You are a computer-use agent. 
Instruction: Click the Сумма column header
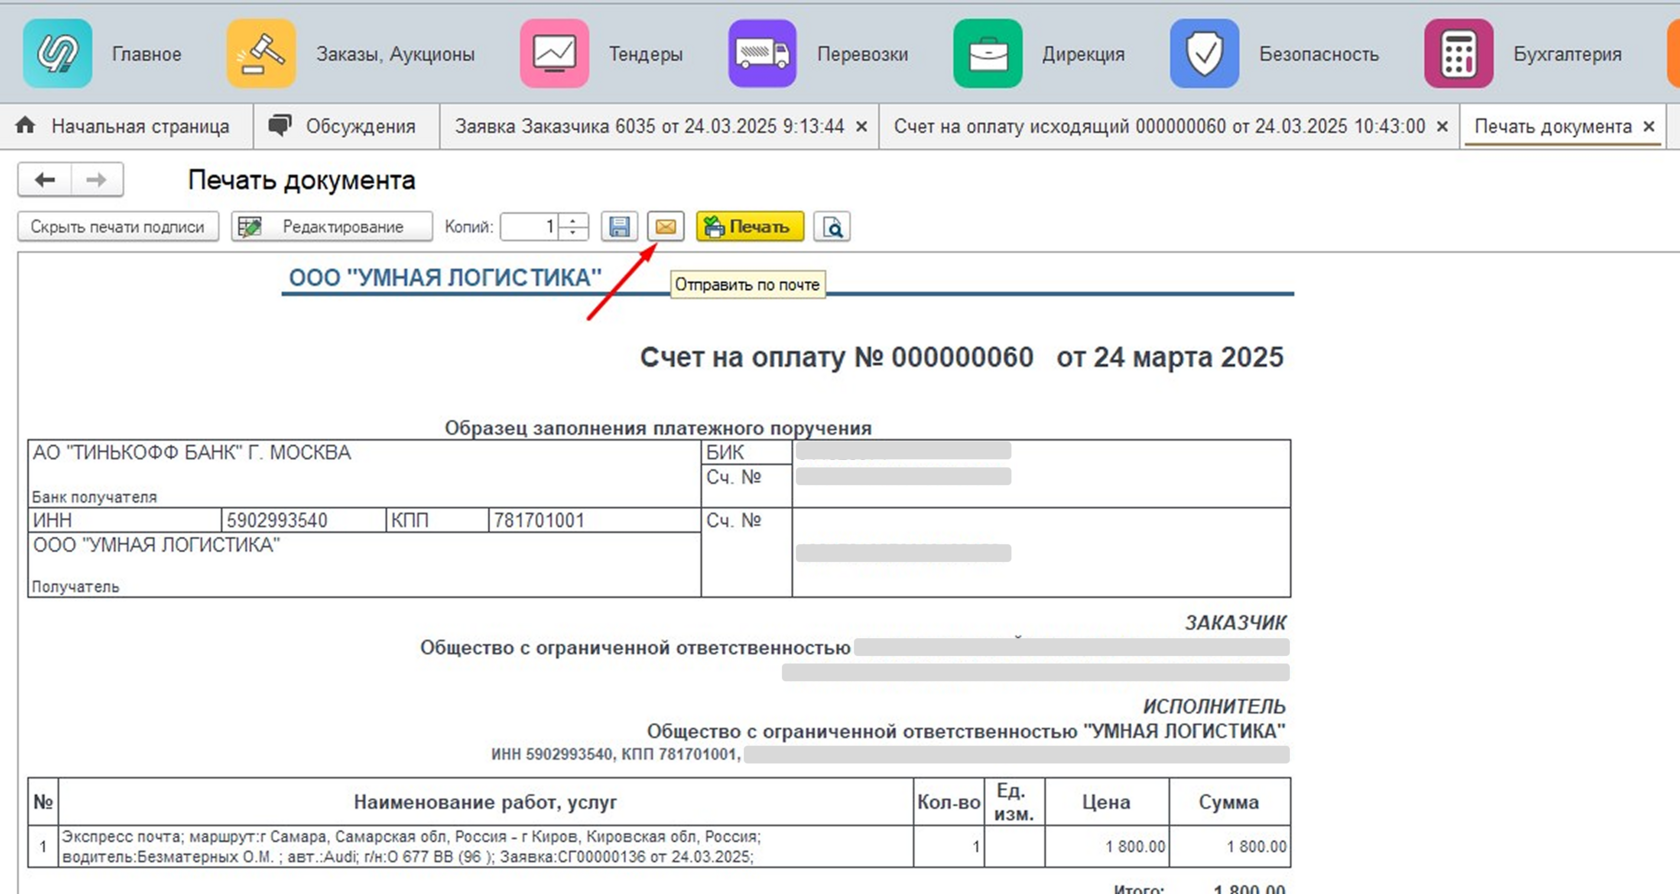coord(1229,802)
